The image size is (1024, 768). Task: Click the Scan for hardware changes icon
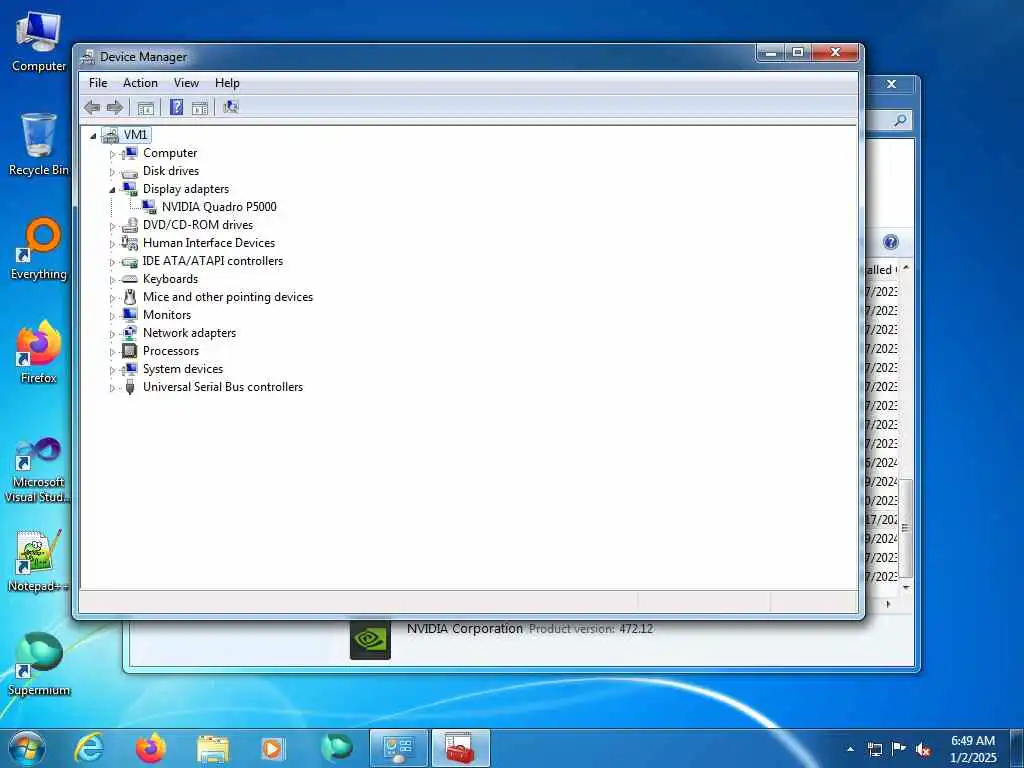tap(231, 106)
